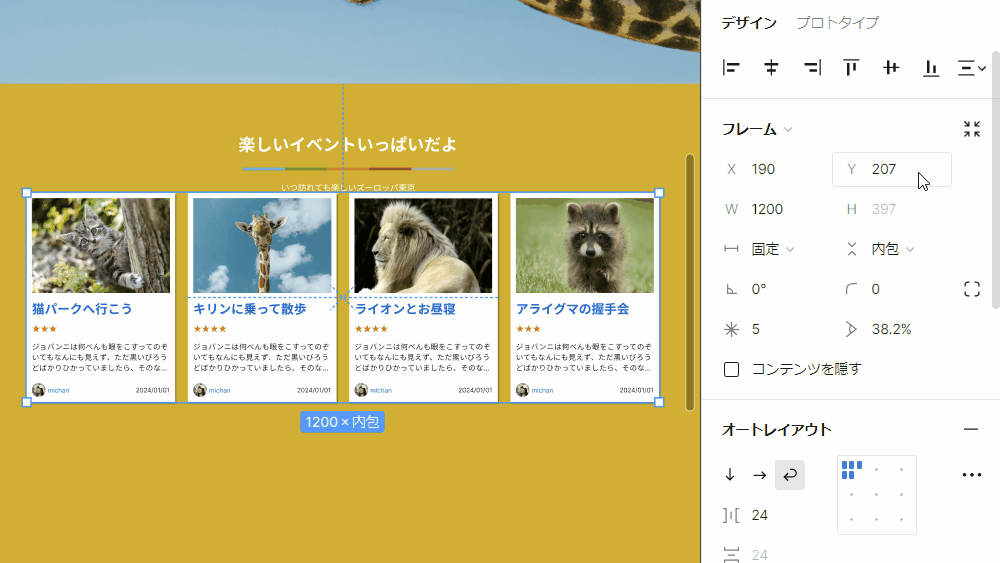Click the アライグマの握手会 title
Viewport: 1000px width, 563px height.
coord(572,309)
